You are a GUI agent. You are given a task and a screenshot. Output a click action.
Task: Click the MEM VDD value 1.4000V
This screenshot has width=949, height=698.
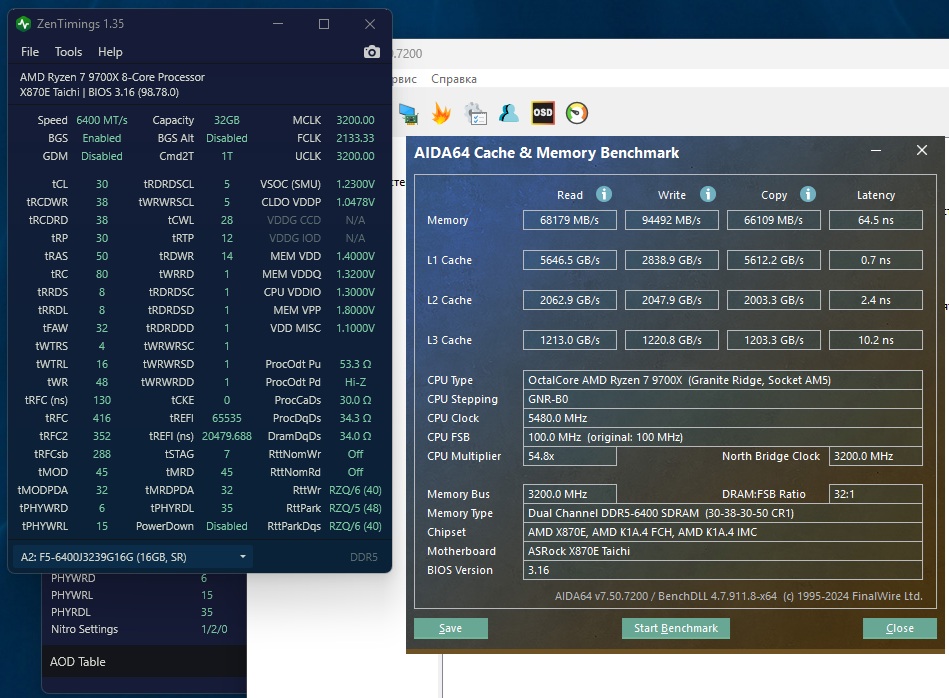tap(355, 256)
